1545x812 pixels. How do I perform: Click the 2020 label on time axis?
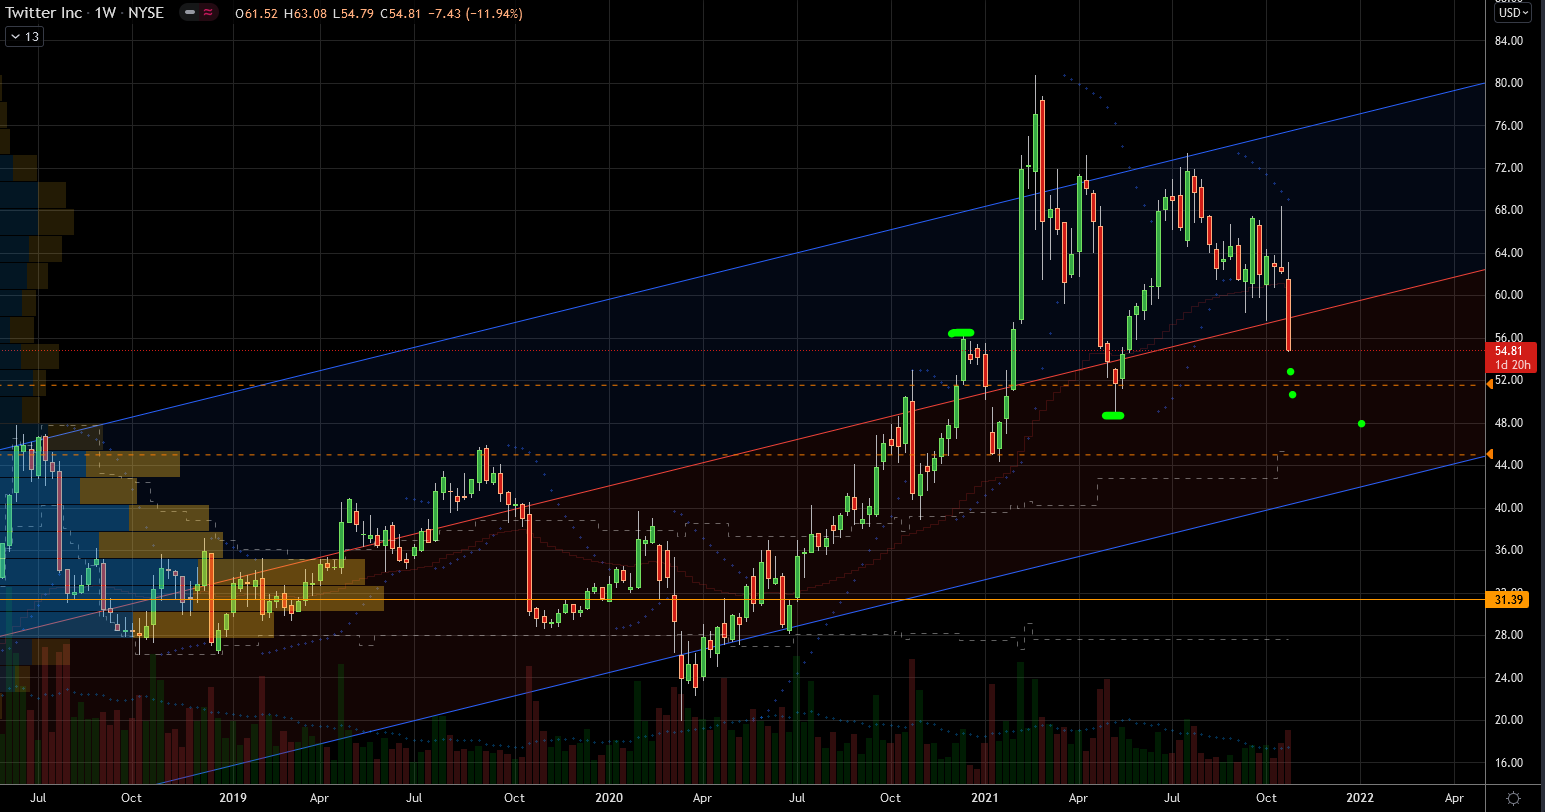609,798
